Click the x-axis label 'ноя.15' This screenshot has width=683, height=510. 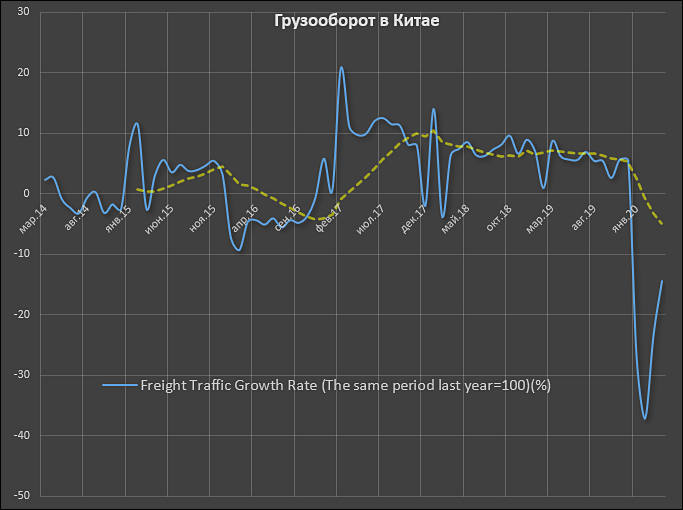click(x=203, y=219)
